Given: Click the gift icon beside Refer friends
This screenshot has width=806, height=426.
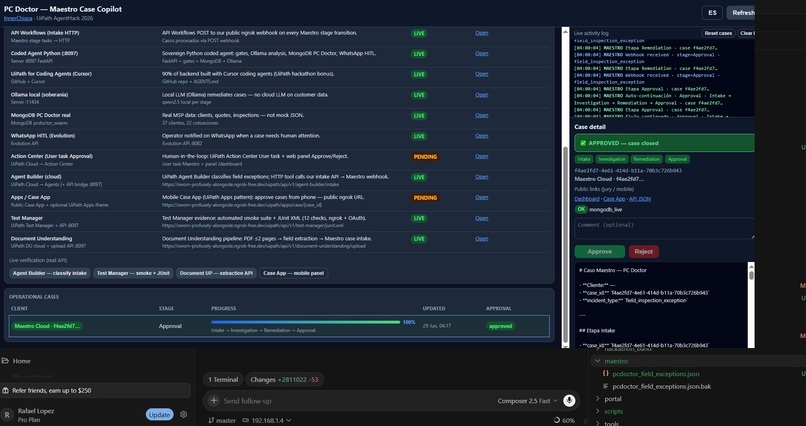Looking at the screenshot, I should pos(5,391).
